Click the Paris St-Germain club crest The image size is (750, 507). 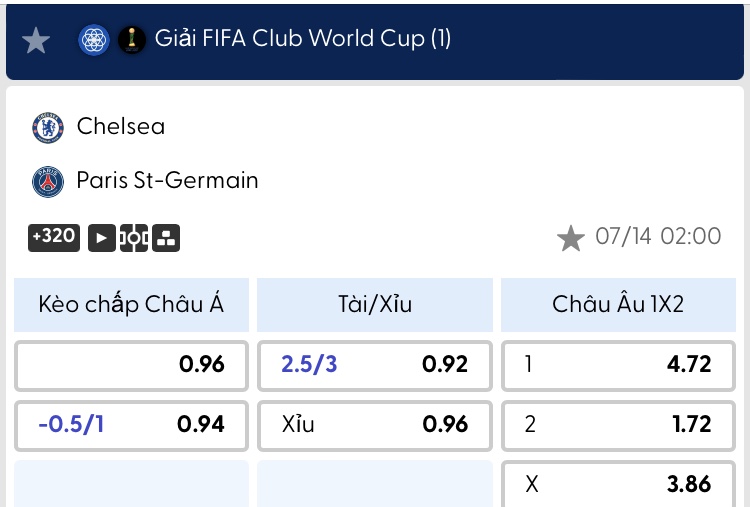tap(48, 182)
